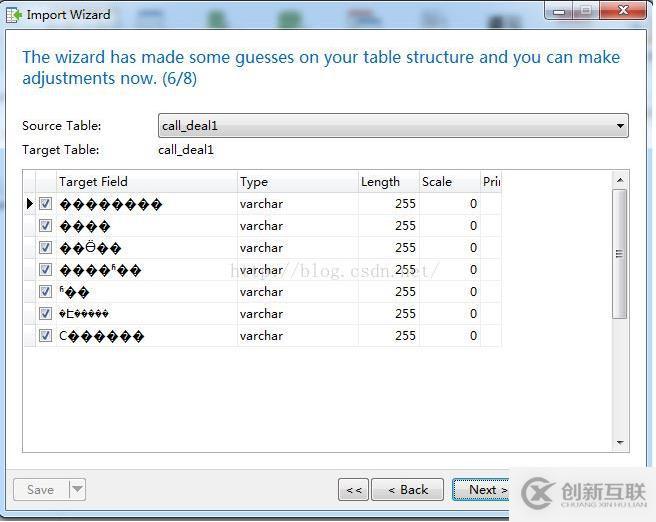Sort by the Type column header
656x522 pixels.
tap(297, 182)
